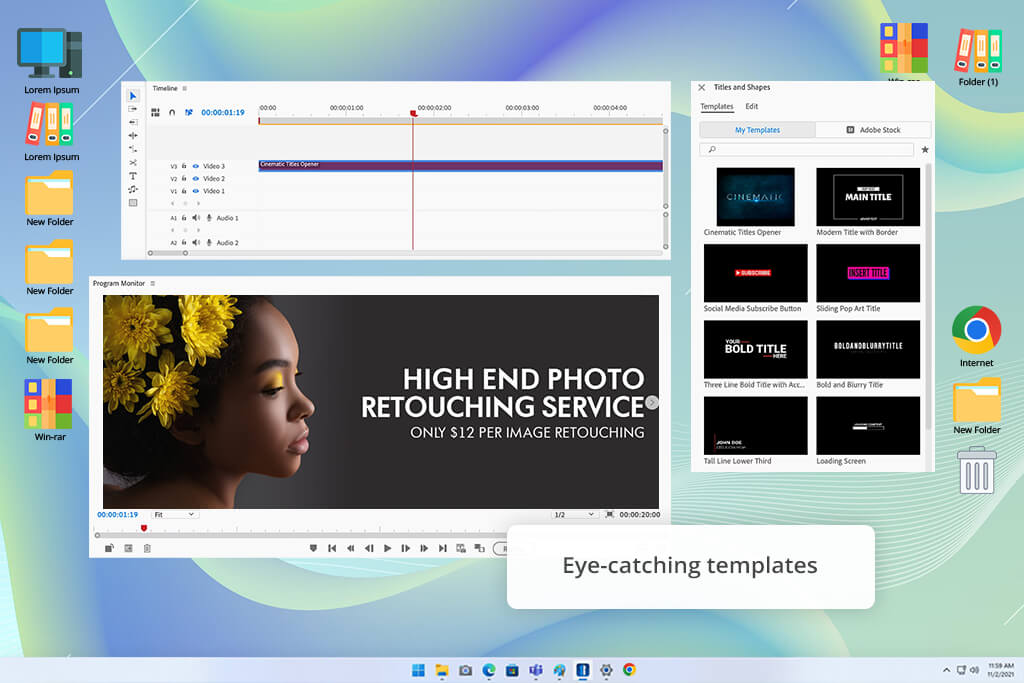The width and height of the screenshot is (1024, 683).
Task: Click the clipboard icon in Program Monitor
Action: click(147, 548)
